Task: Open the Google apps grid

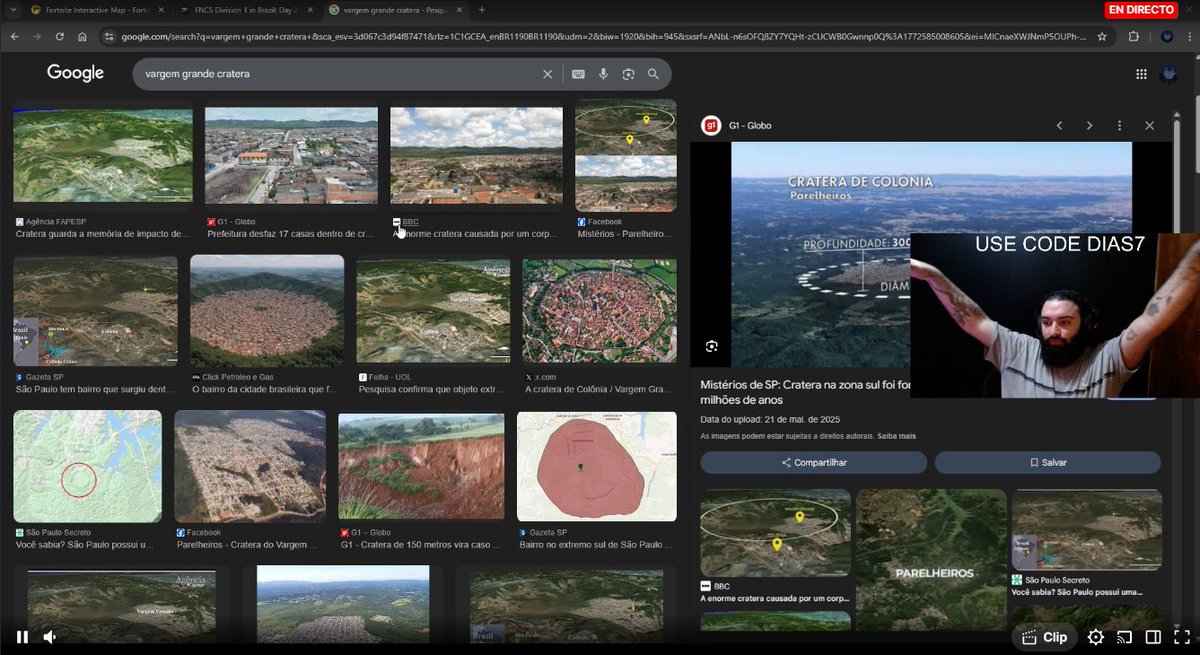Action: pyautogui.click(x=1141, y=74)
